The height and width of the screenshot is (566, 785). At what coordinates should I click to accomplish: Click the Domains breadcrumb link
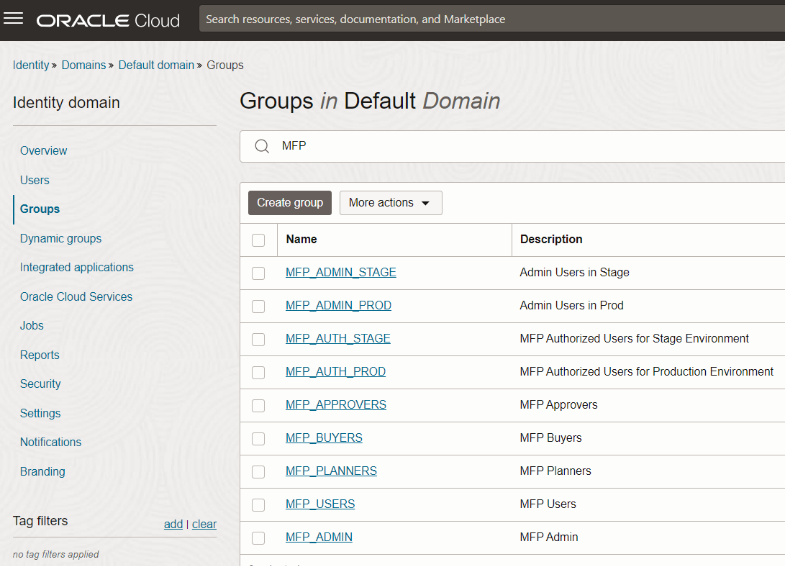pos(84,65)
